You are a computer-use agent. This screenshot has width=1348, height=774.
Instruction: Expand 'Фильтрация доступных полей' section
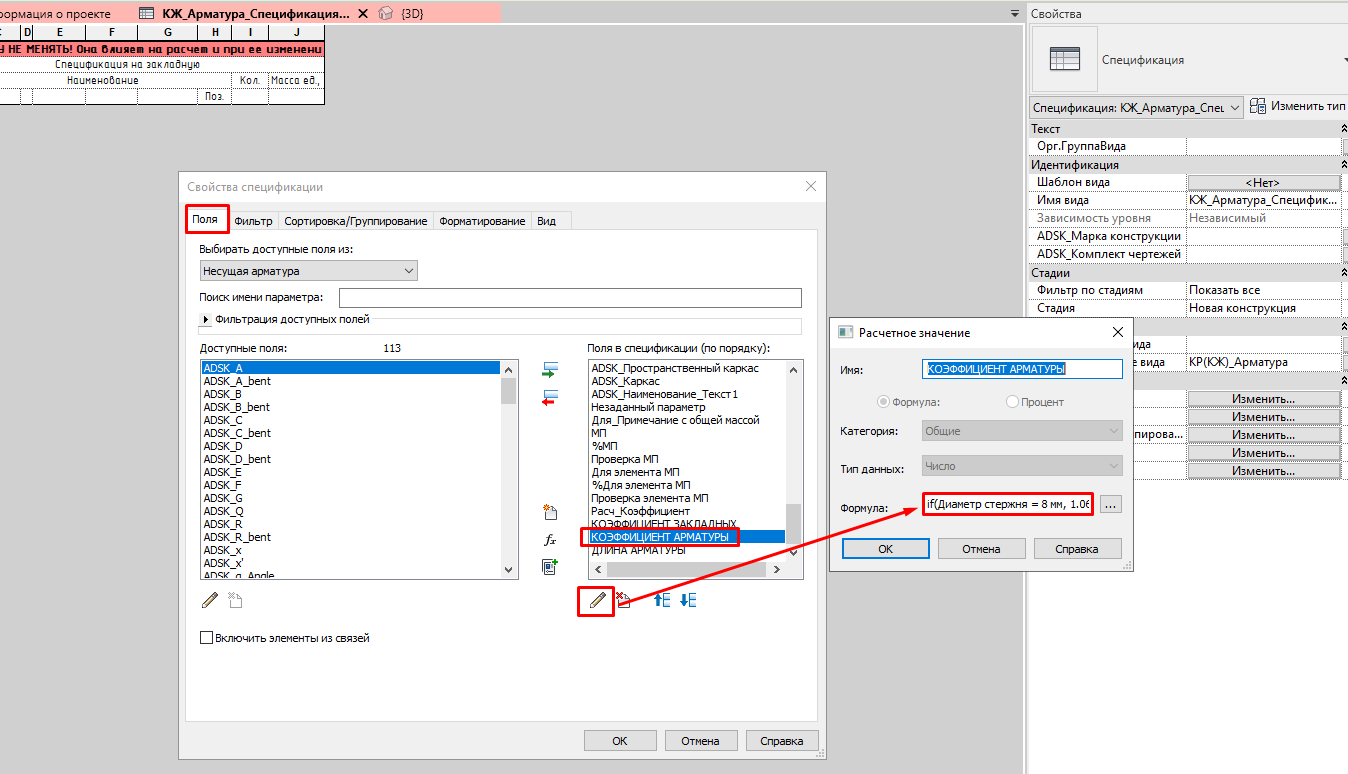[207, 320]
